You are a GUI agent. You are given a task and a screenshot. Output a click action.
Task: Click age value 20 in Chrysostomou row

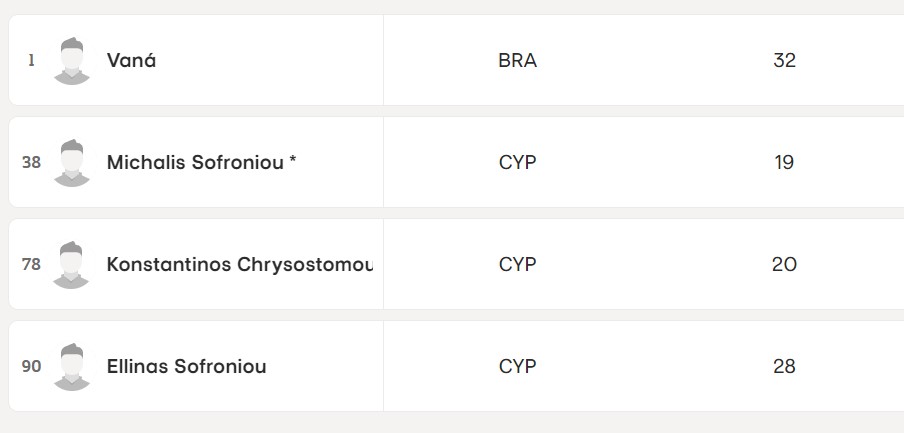(x=784, y=265)
